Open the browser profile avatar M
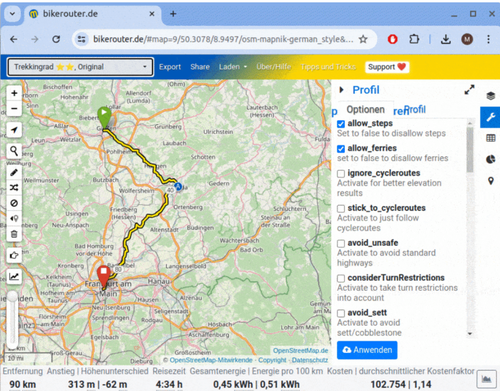 point(467,39)
